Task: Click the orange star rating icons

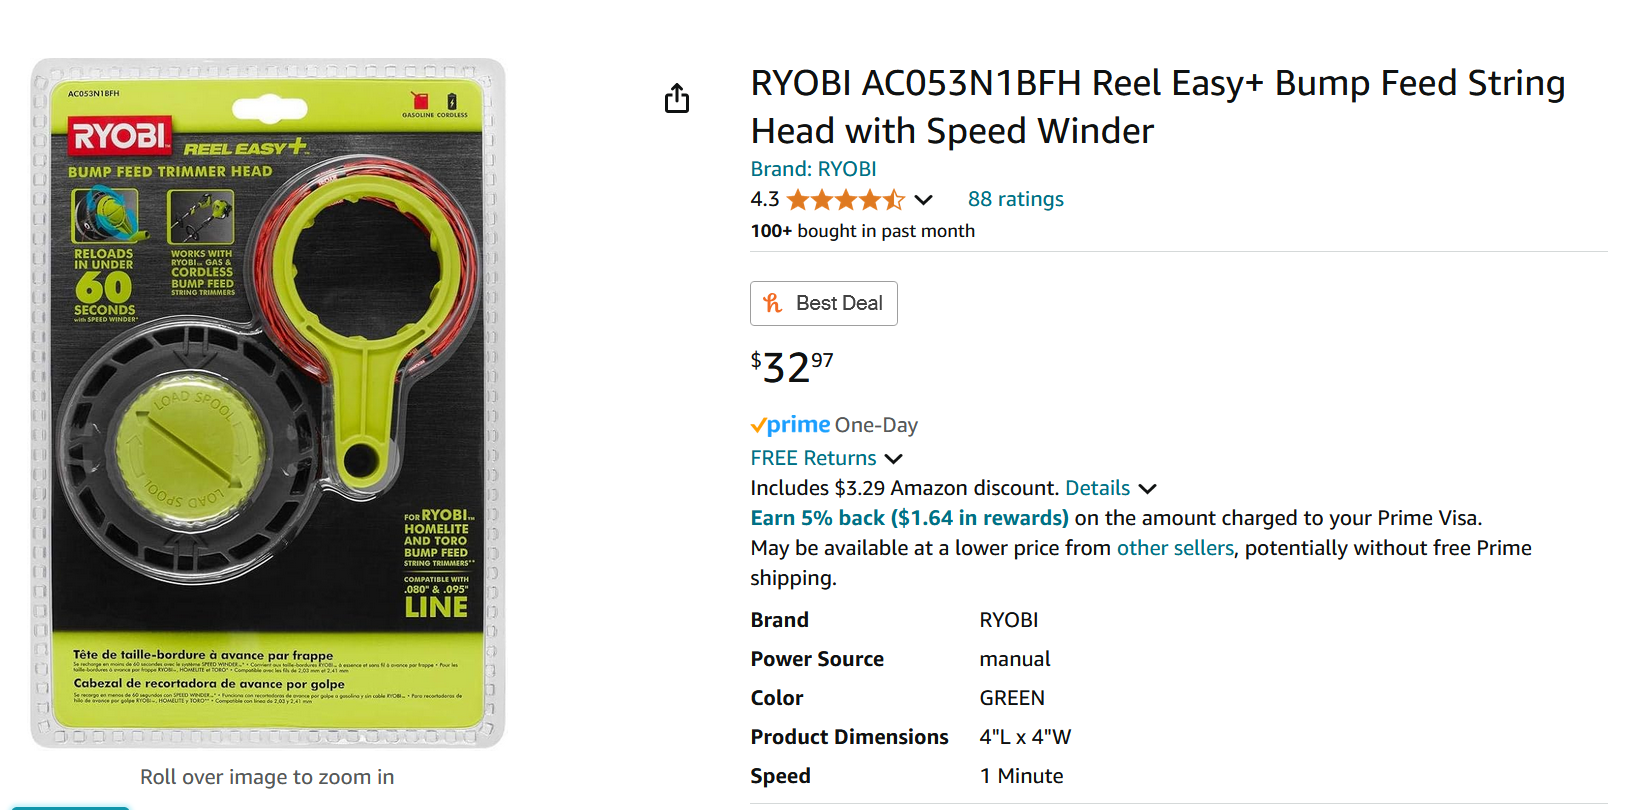Action: click(x=845, y=200)
